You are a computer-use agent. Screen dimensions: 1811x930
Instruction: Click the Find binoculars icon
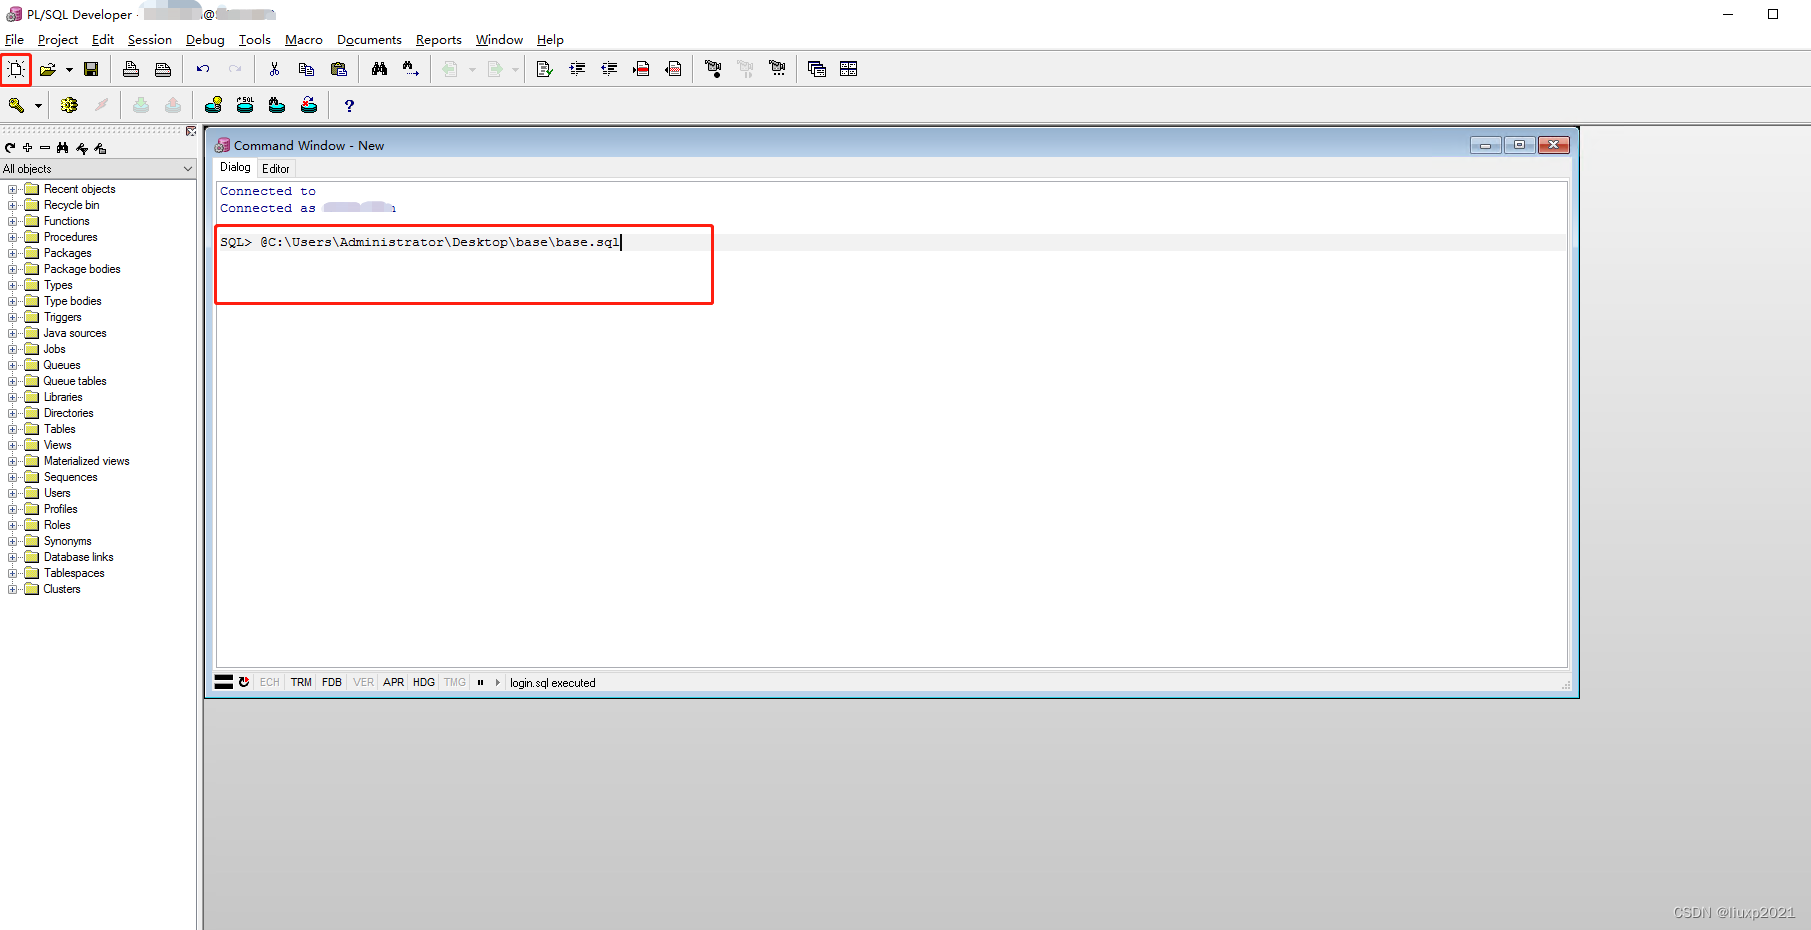coord(379,69)
